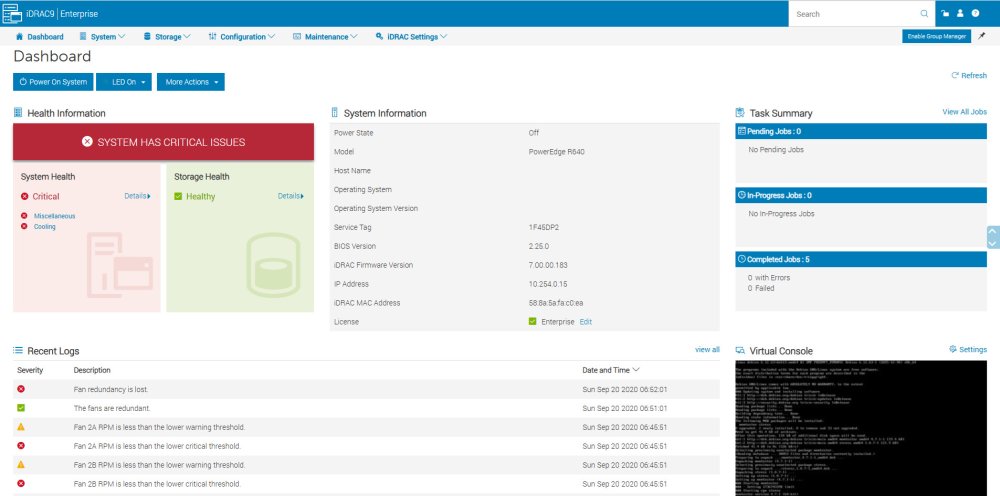Click the Enable Group Manager button

tap(936, 36)
